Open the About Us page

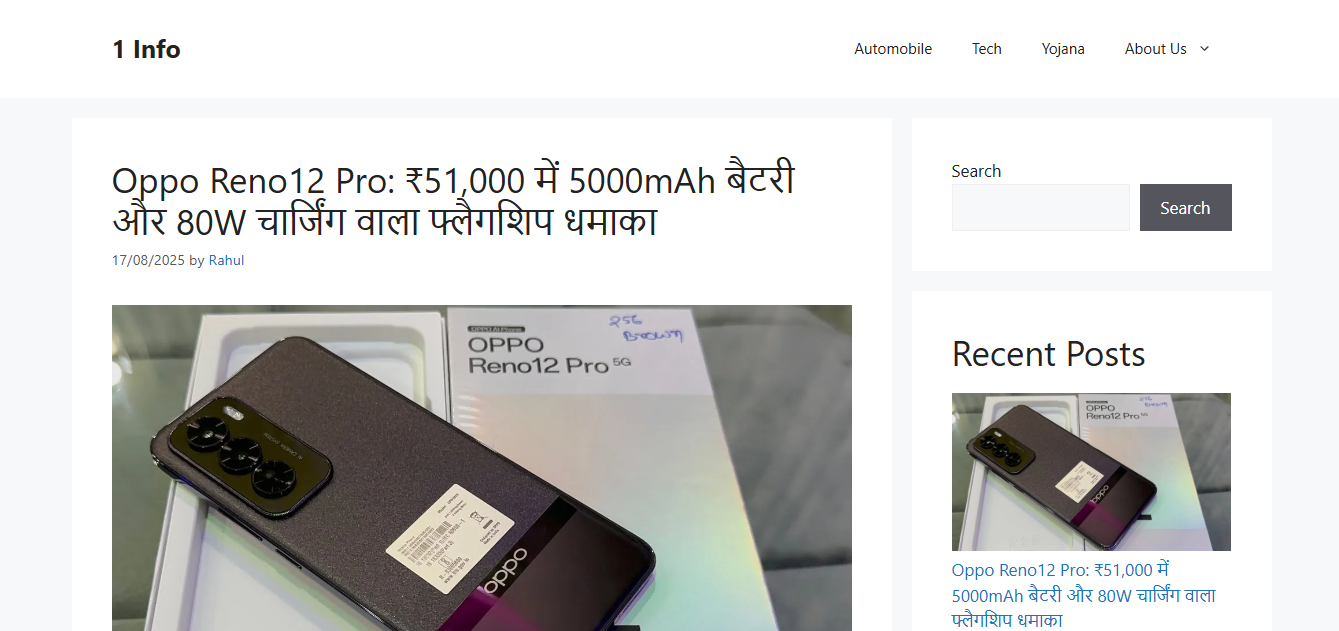(x=1155, y=49)
